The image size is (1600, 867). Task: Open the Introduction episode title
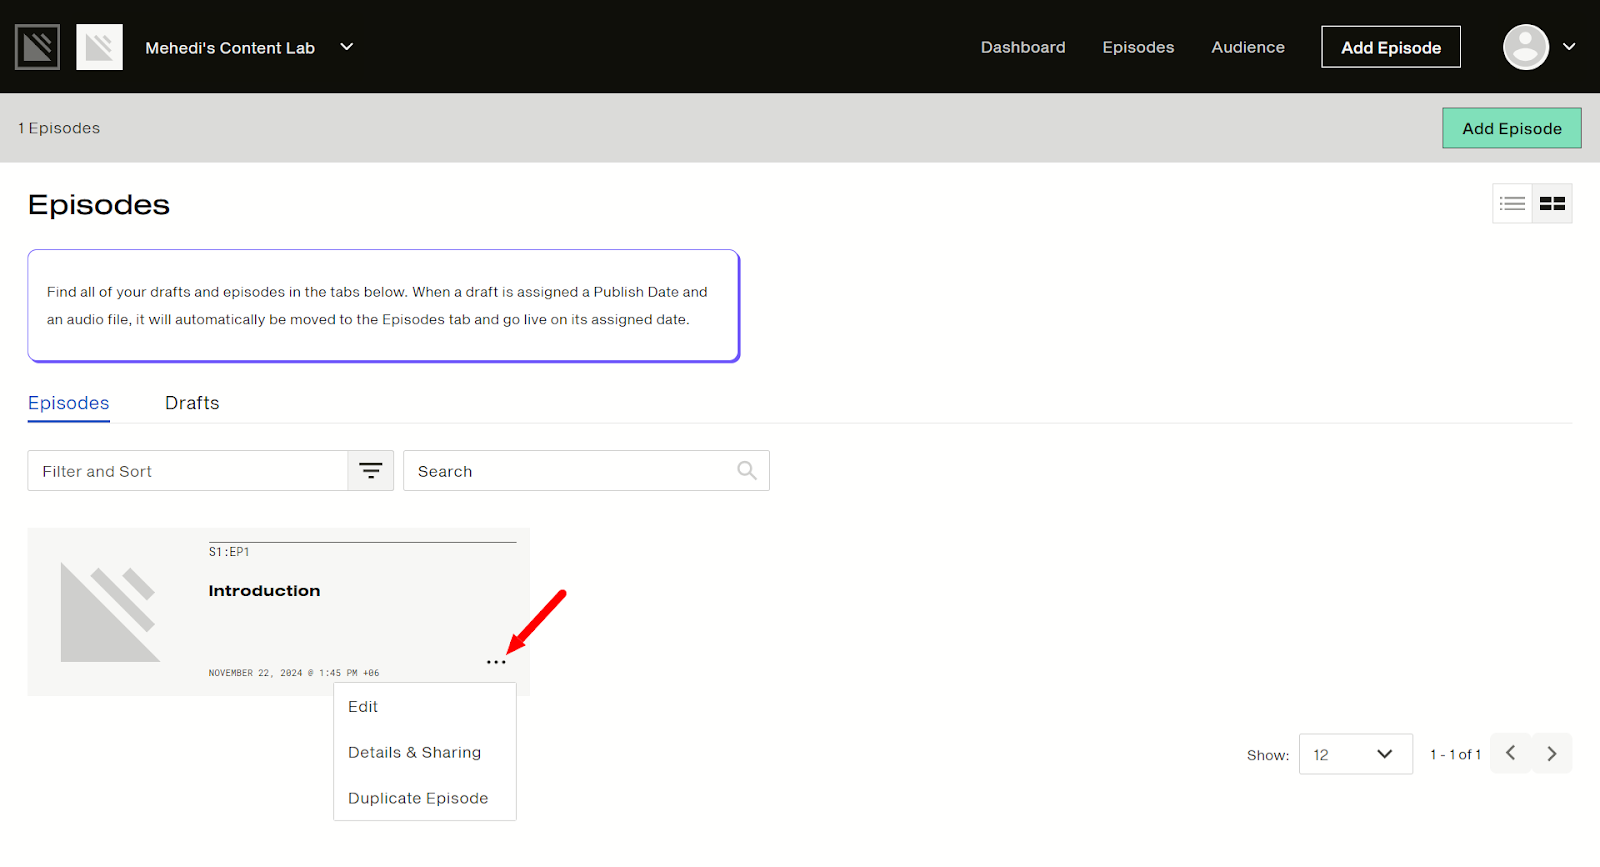coord(264,591)
